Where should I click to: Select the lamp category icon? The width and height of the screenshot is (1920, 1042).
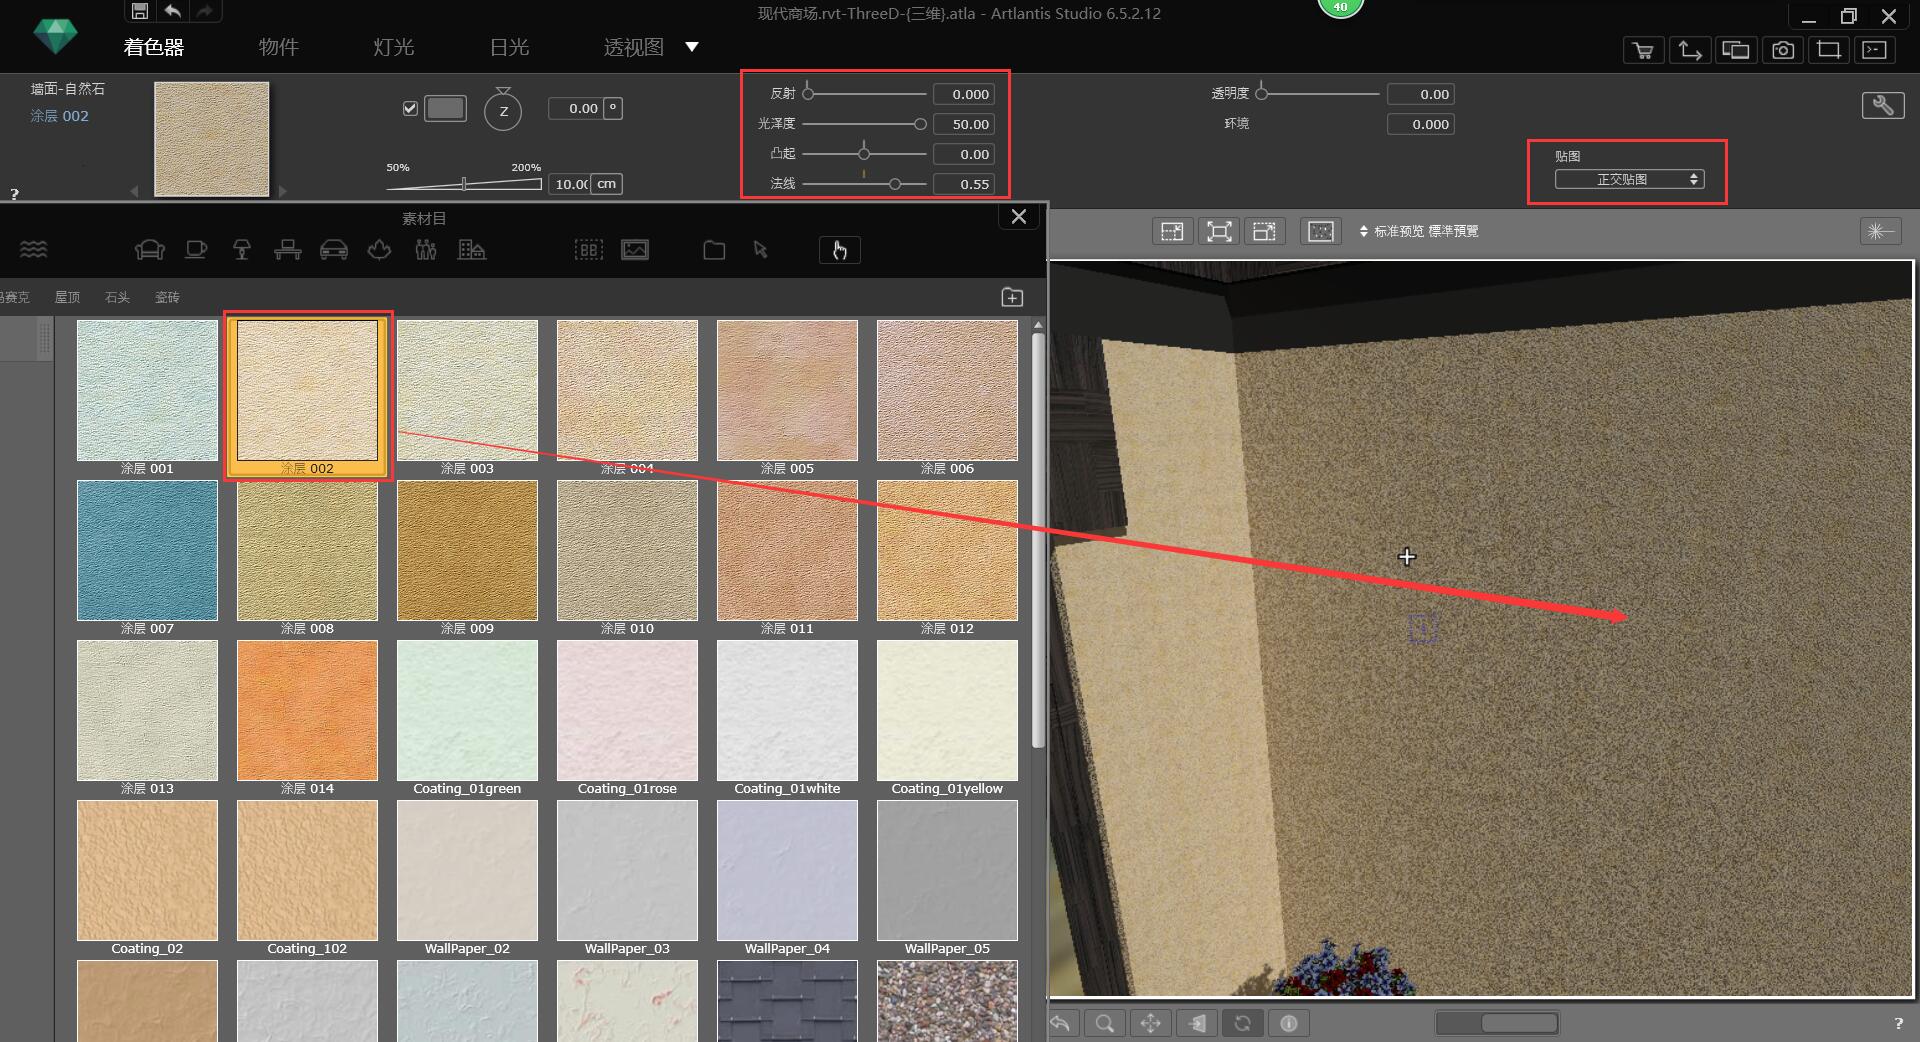click(242, 249)
